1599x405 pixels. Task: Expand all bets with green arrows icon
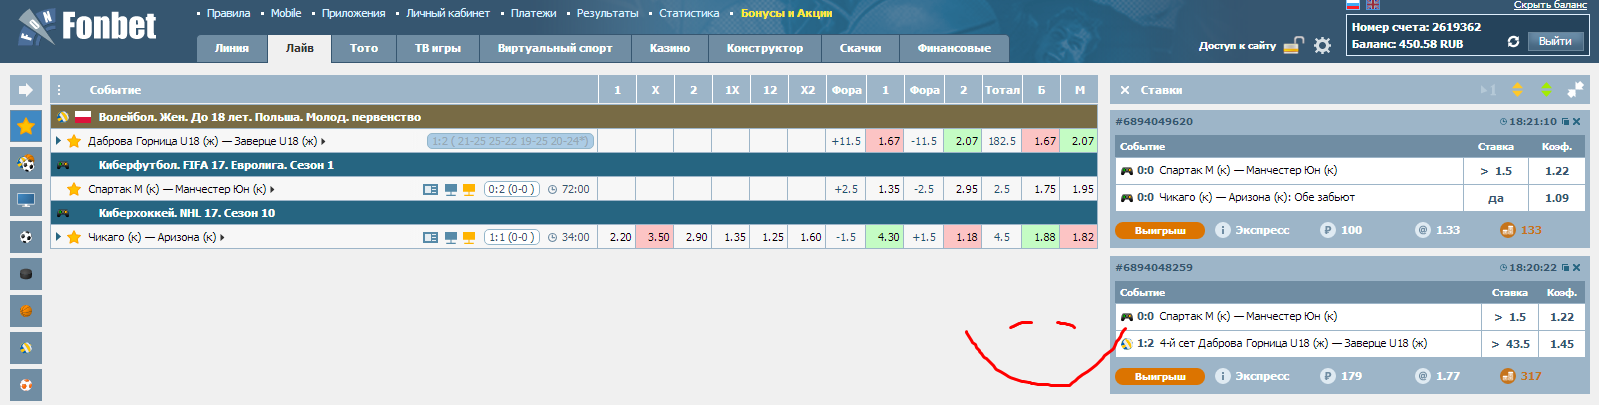(x=1546, y=90)
